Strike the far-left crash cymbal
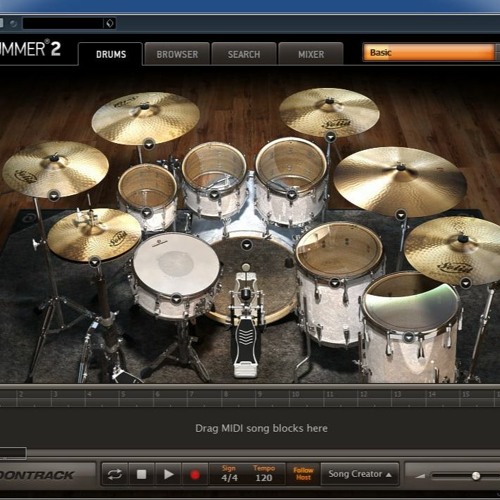This screenshot has height=500, width=500. pos(55,168)
